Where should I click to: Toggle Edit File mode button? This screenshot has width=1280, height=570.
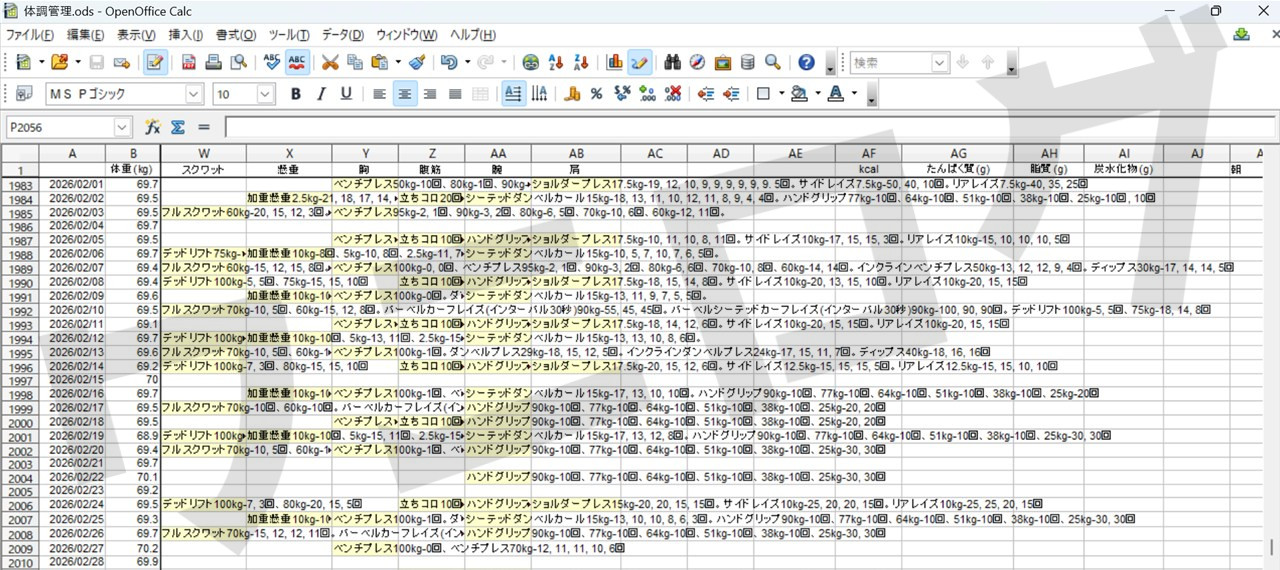click(x=155, y=62)
